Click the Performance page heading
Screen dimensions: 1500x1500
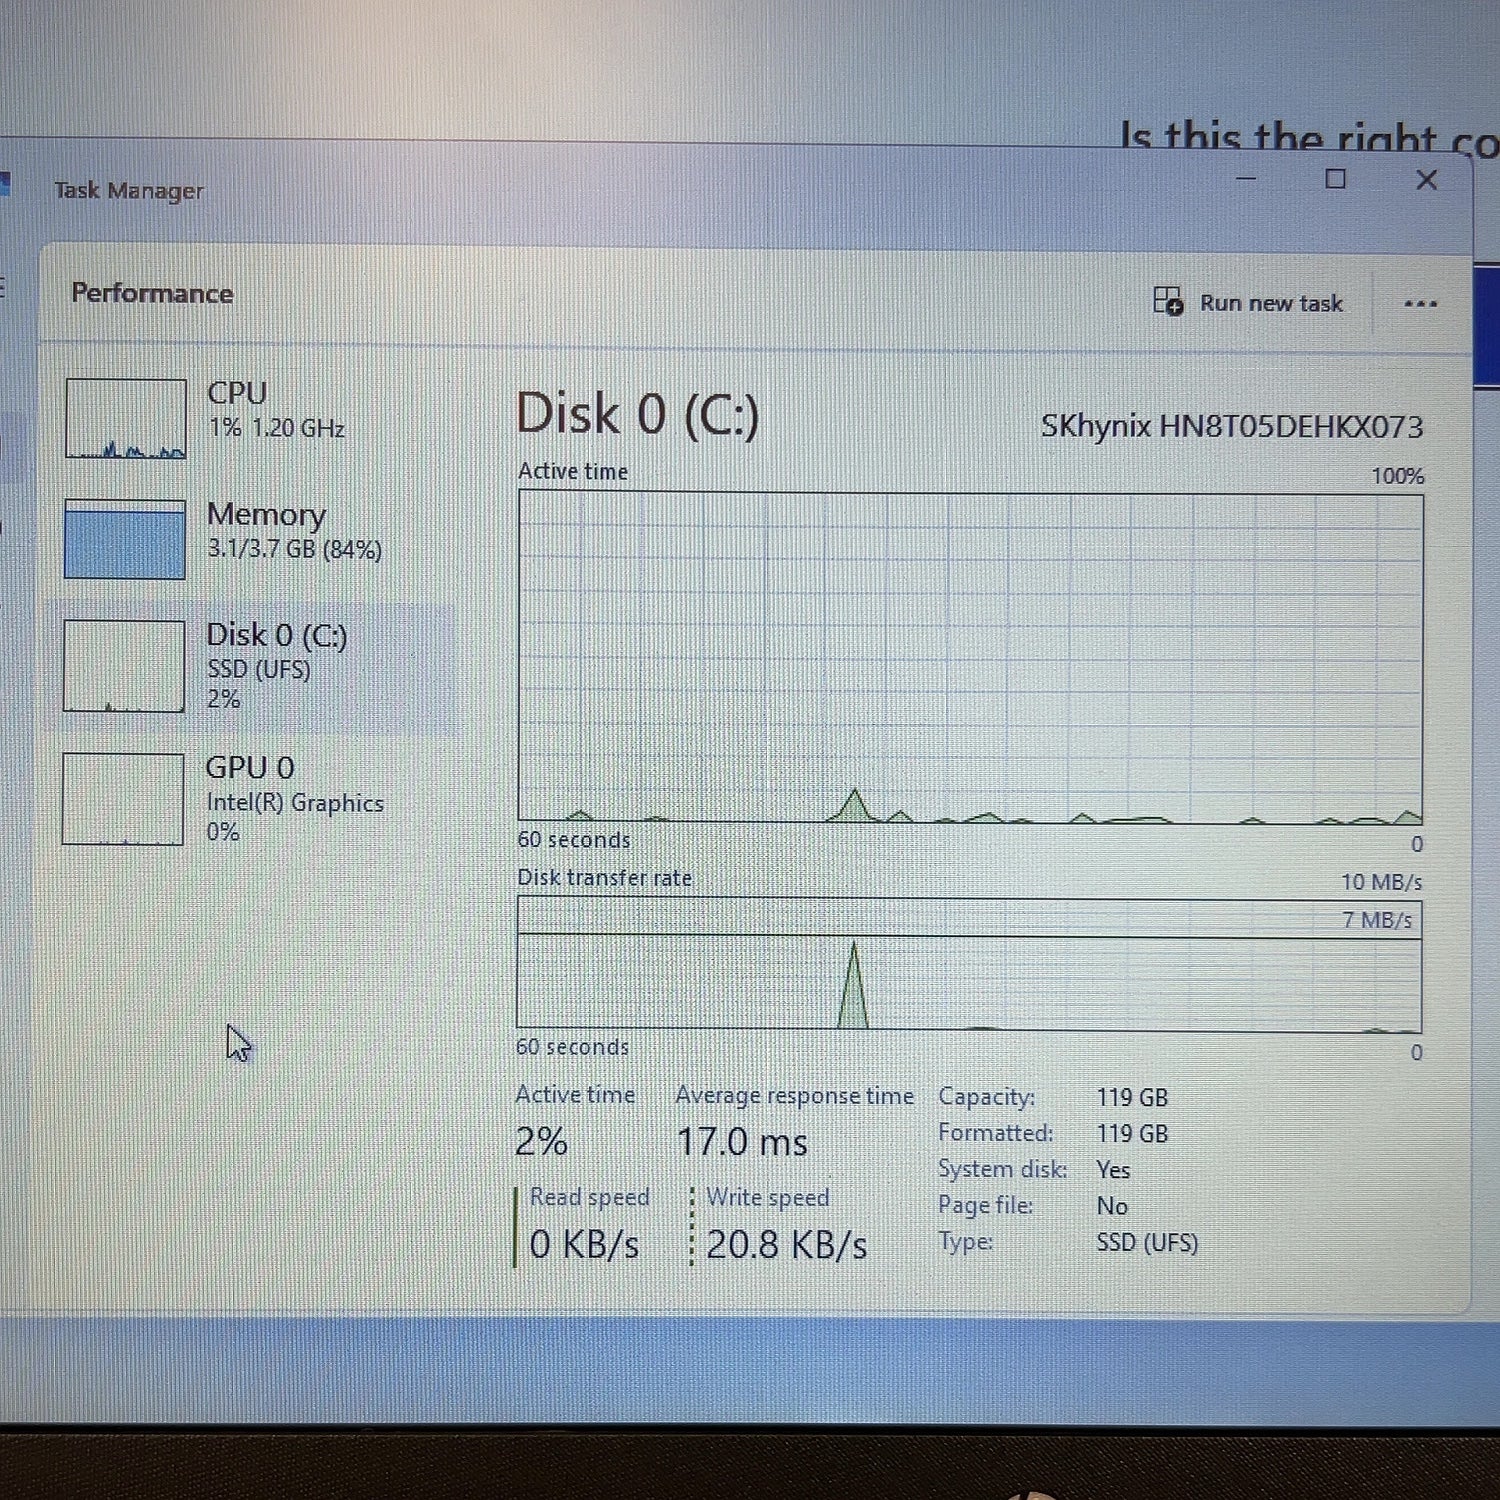point(152,293)
